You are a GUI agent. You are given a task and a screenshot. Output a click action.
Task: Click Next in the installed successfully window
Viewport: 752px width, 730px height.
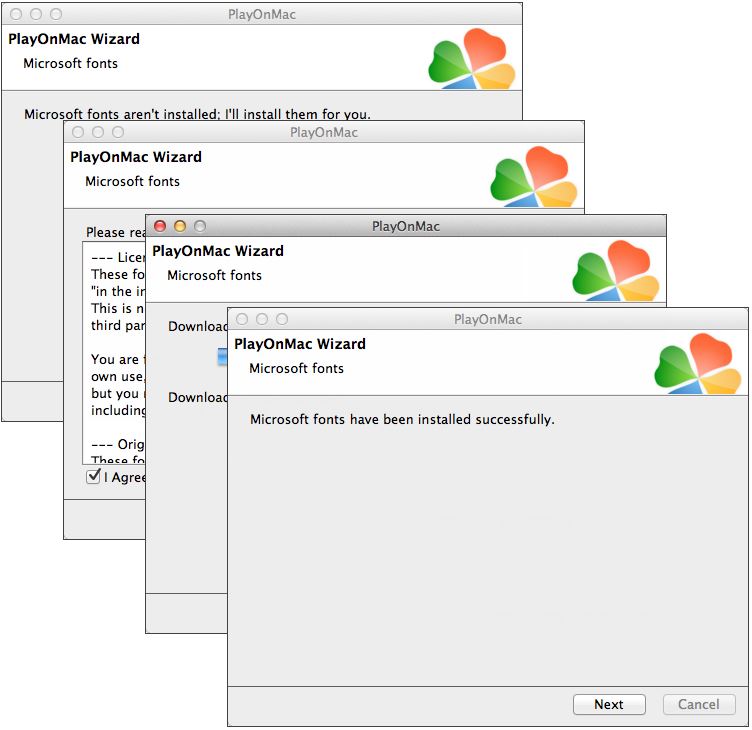[x=609, y=704]
